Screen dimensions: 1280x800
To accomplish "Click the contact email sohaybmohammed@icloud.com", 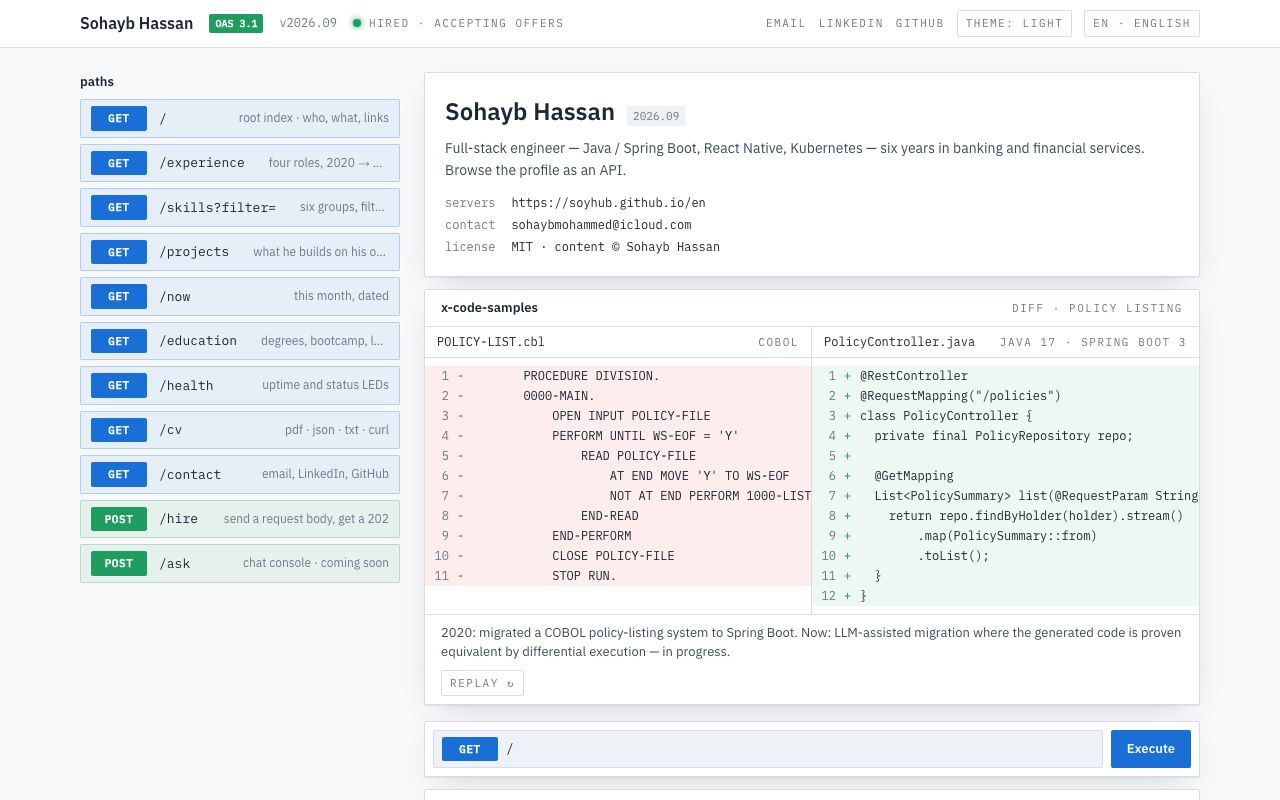I will 601,225.
